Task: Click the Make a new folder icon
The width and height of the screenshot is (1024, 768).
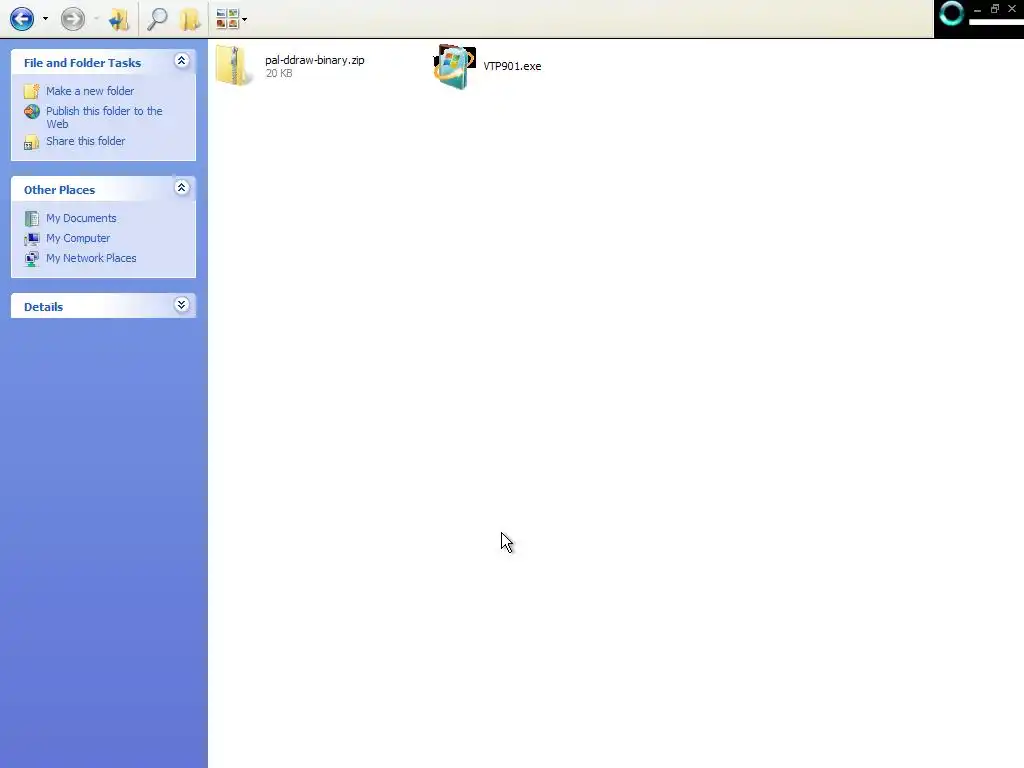Action: pos(31,91)
